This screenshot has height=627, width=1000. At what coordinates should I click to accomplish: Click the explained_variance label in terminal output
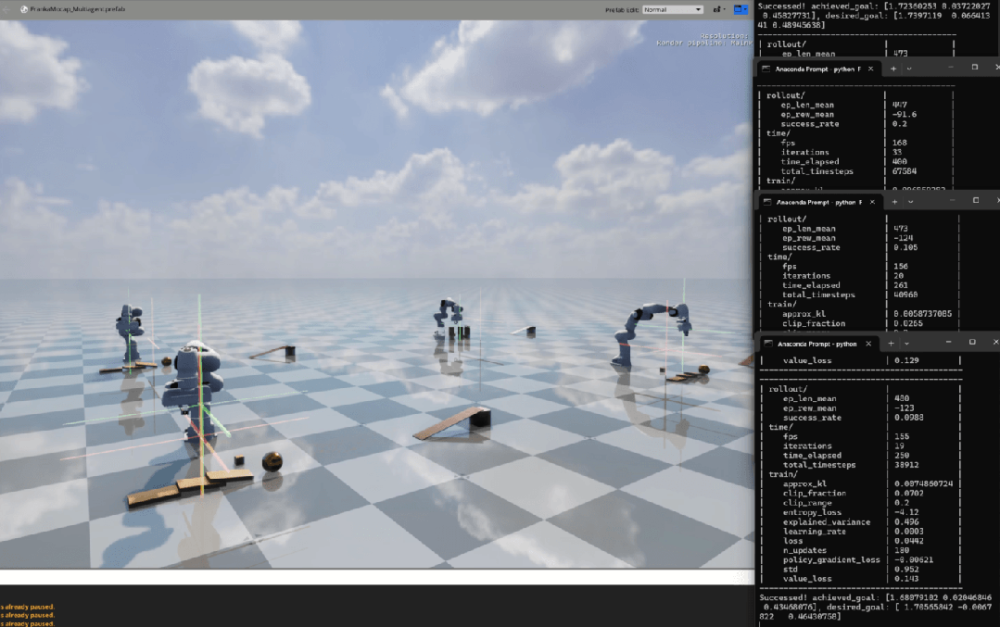(x=827, y=522)
